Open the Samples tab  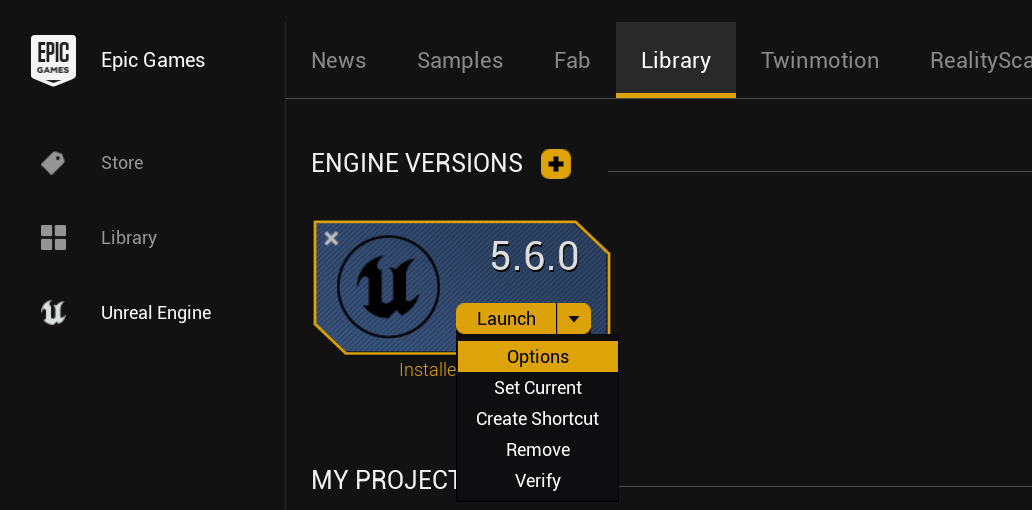[x=460, y=60]
